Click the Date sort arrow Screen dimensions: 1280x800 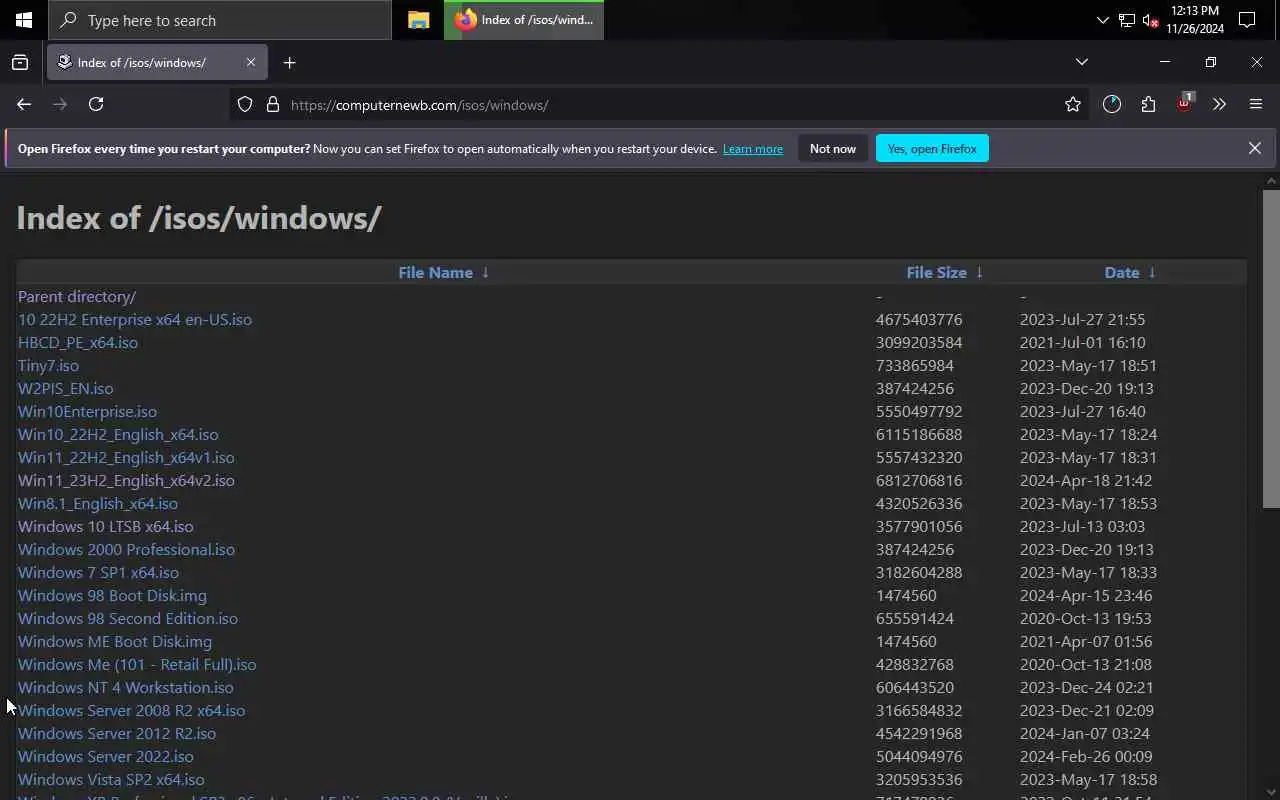pos(1152,272)
